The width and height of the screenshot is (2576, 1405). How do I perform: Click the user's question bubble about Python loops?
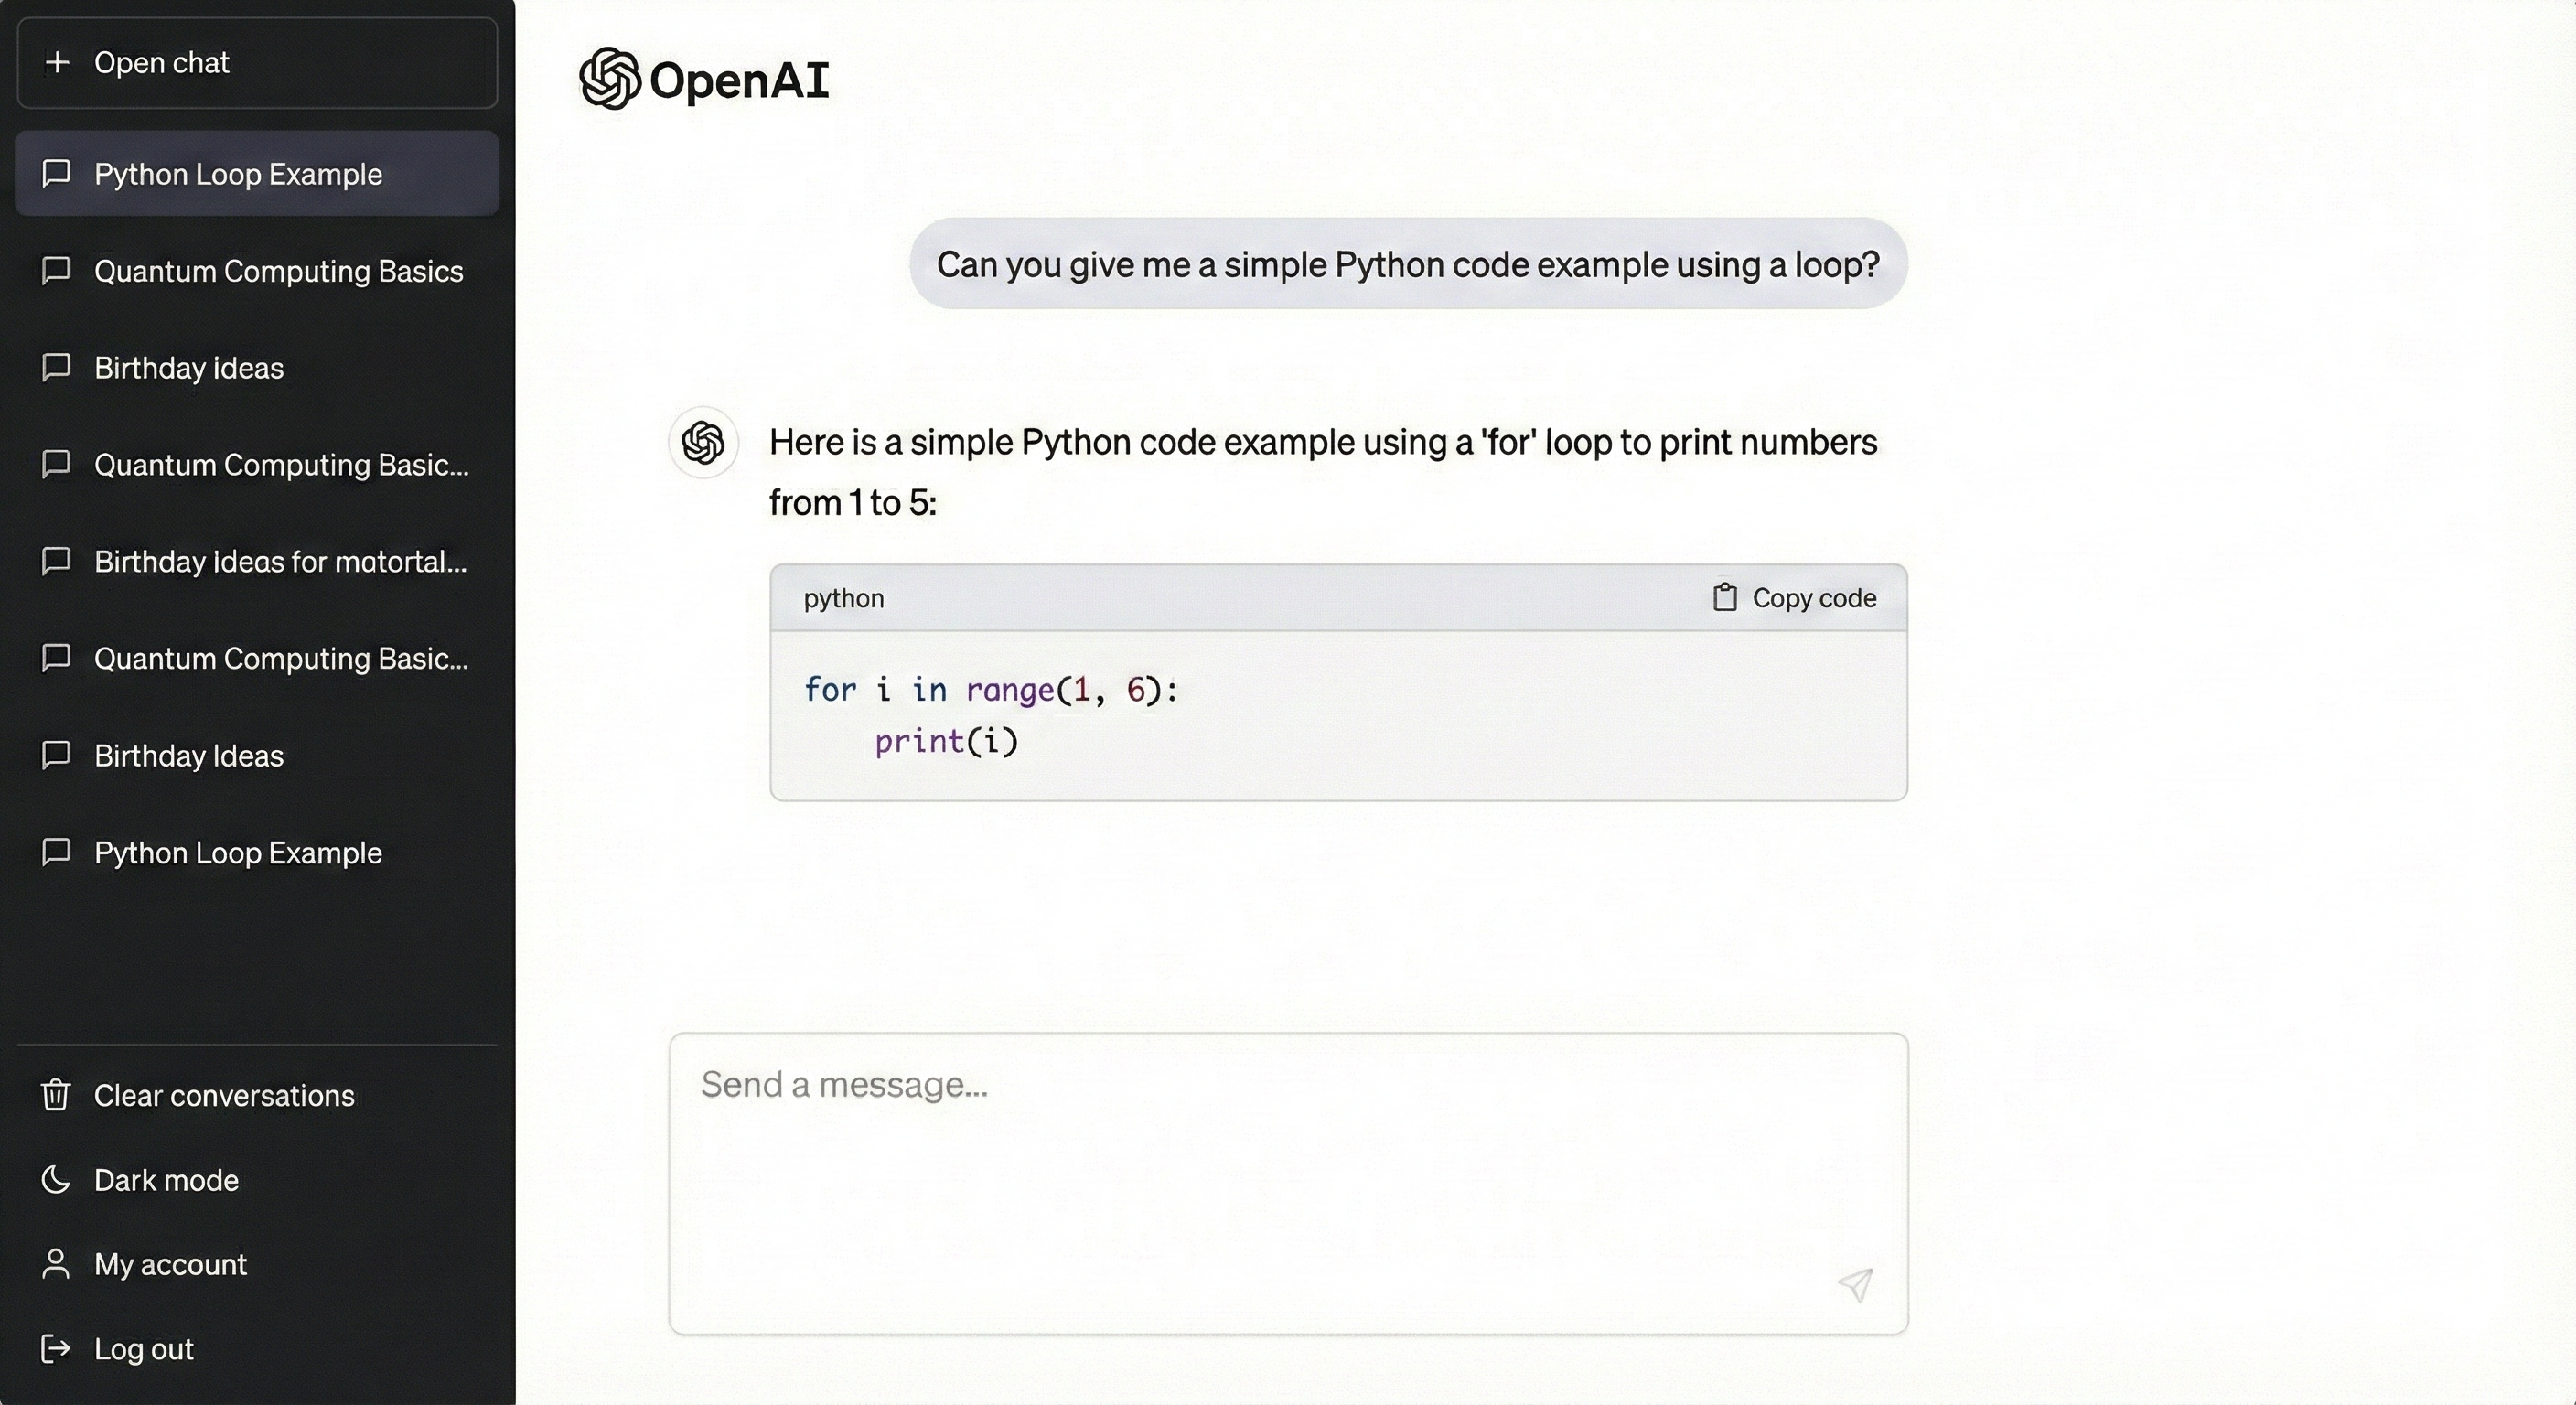tap(1408, 263)
